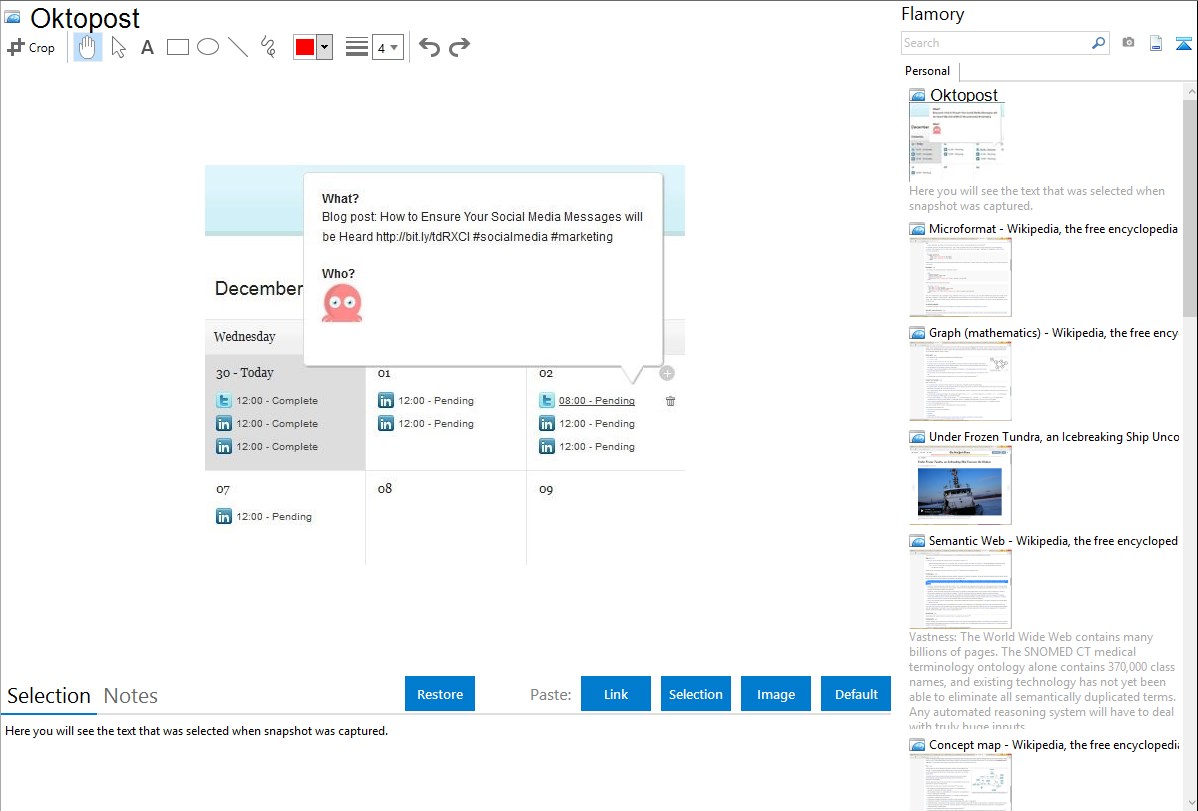
Task: Click the trash icon next to 08:00 post
Action: [x=670, y=401]
